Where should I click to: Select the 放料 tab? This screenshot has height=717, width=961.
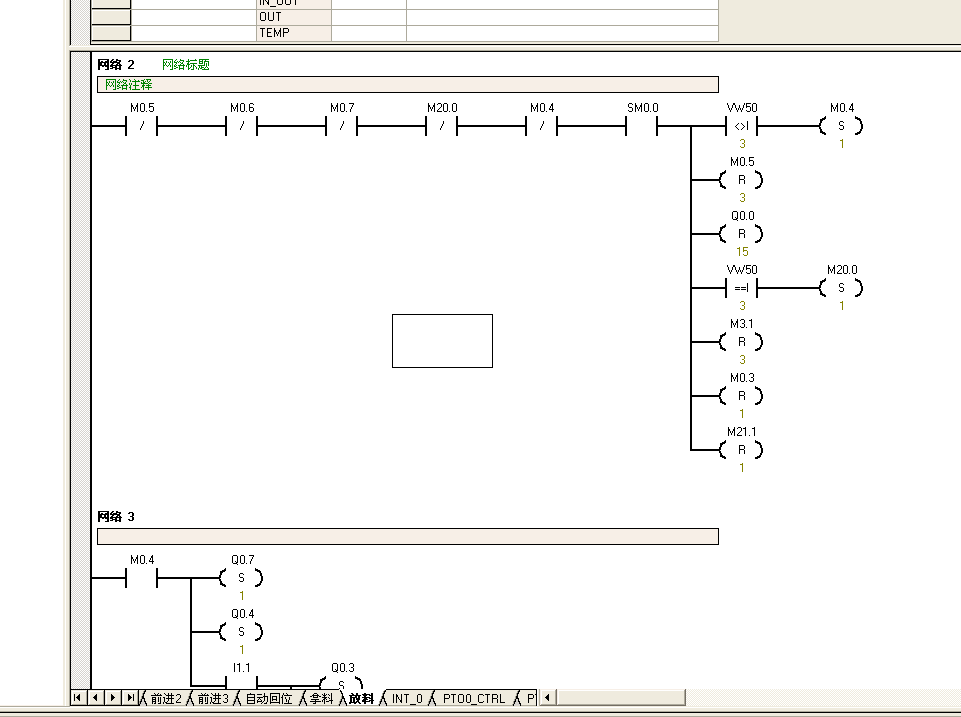coord(362,699)
